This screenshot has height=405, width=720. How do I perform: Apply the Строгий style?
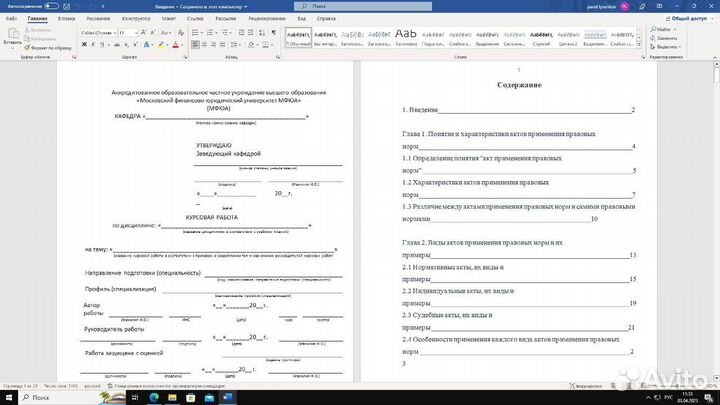(x=541, y=37)
